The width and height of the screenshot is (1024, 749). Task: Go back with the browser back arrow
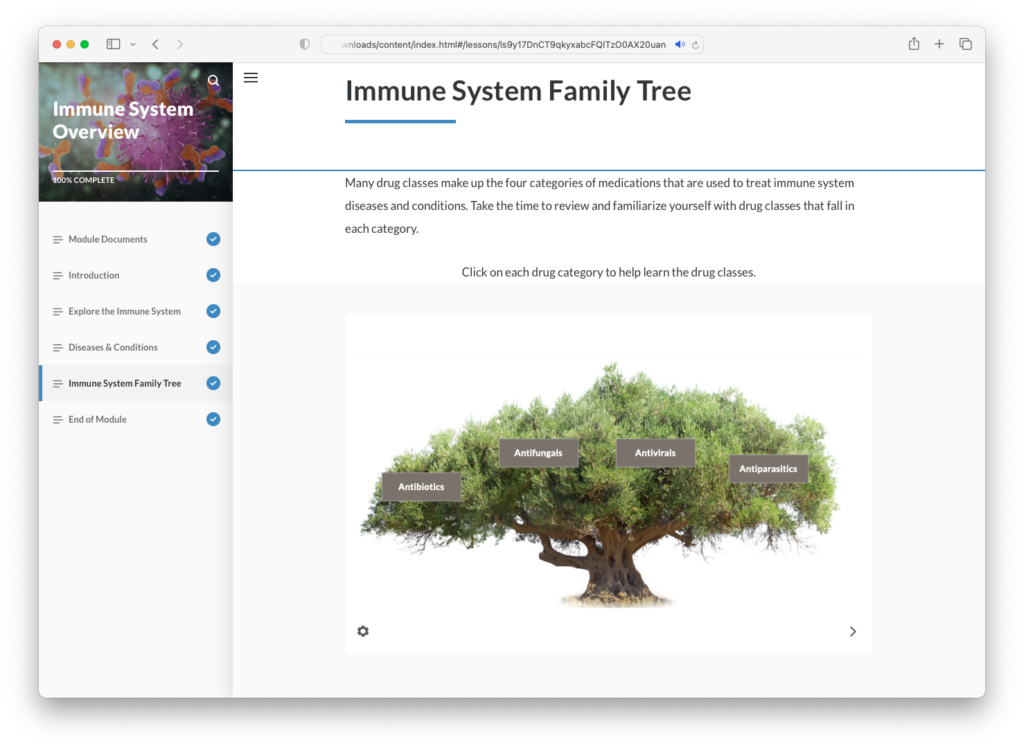(155, 44)
